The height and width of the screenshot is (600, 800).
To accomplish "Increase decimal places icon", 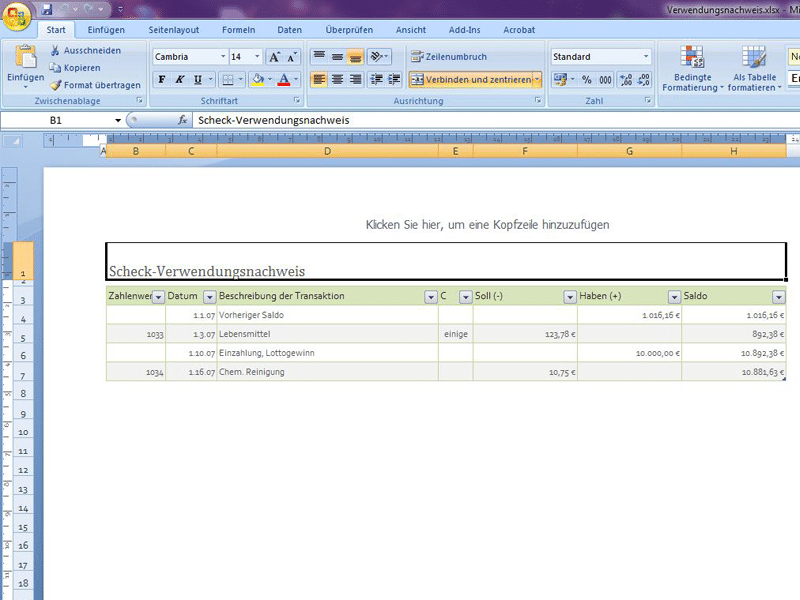I will point(626,80).
